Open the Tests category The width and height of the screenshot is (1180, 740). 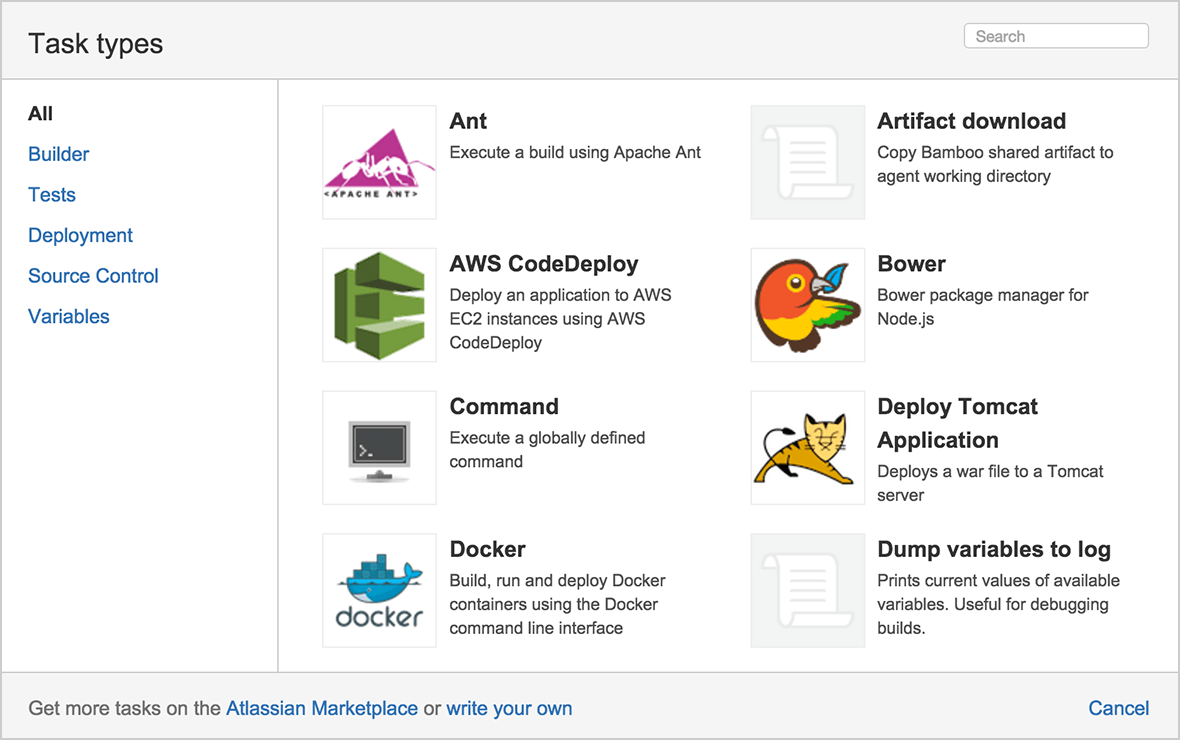click(x=51, y=194)
